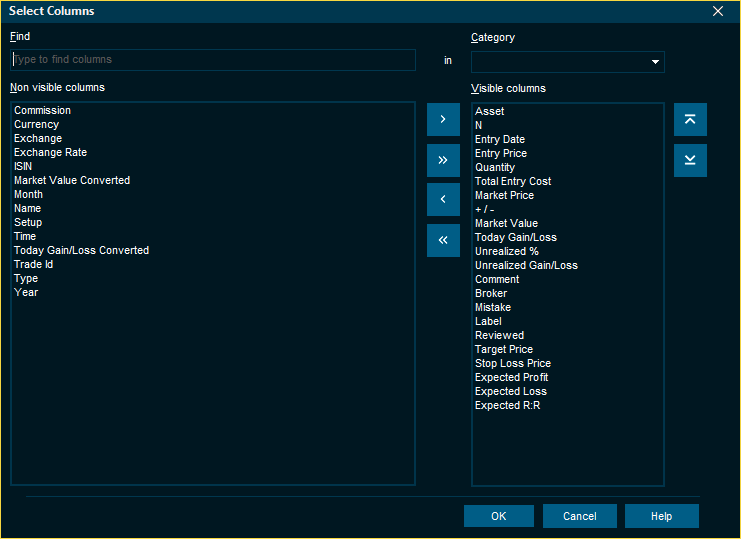
Task: Select Trade Id from non visible columns
Action: pyautogui.click(x=34, y=265)
